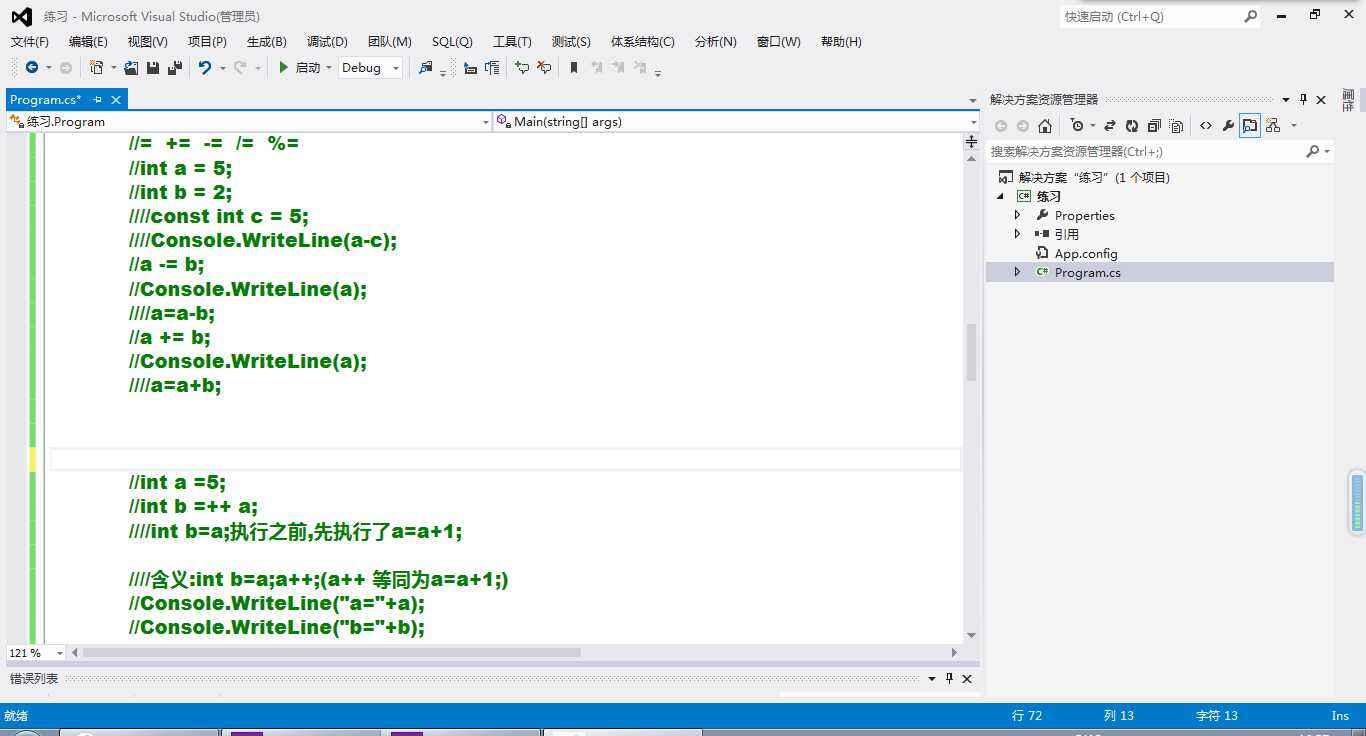
Task: Refresh the Solution Explorer tree
Action: click(1132, 125)
